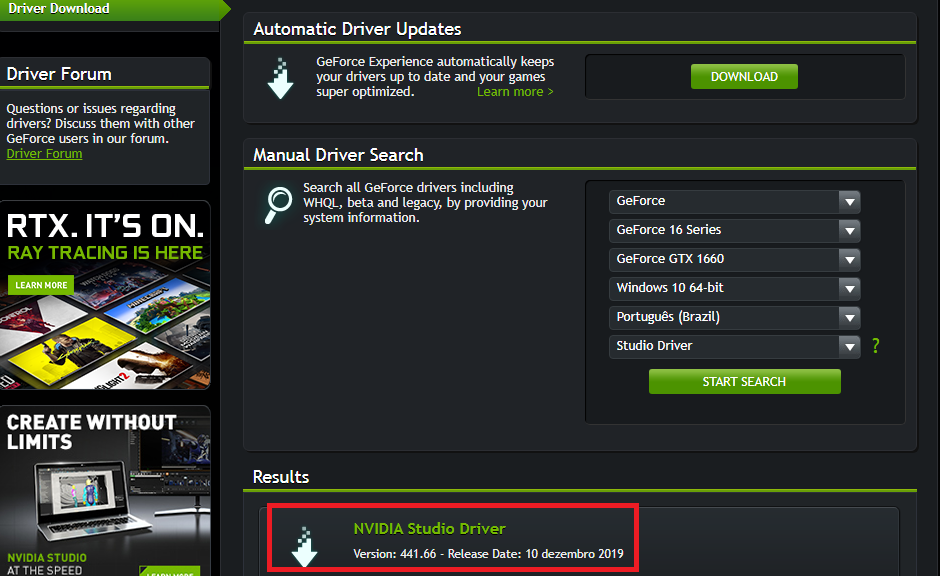This screenshot has width=940, height=576.
Task: Click the download arrow icon beside NVIDIA Studio Driver
Action: (x=305, y=547)
